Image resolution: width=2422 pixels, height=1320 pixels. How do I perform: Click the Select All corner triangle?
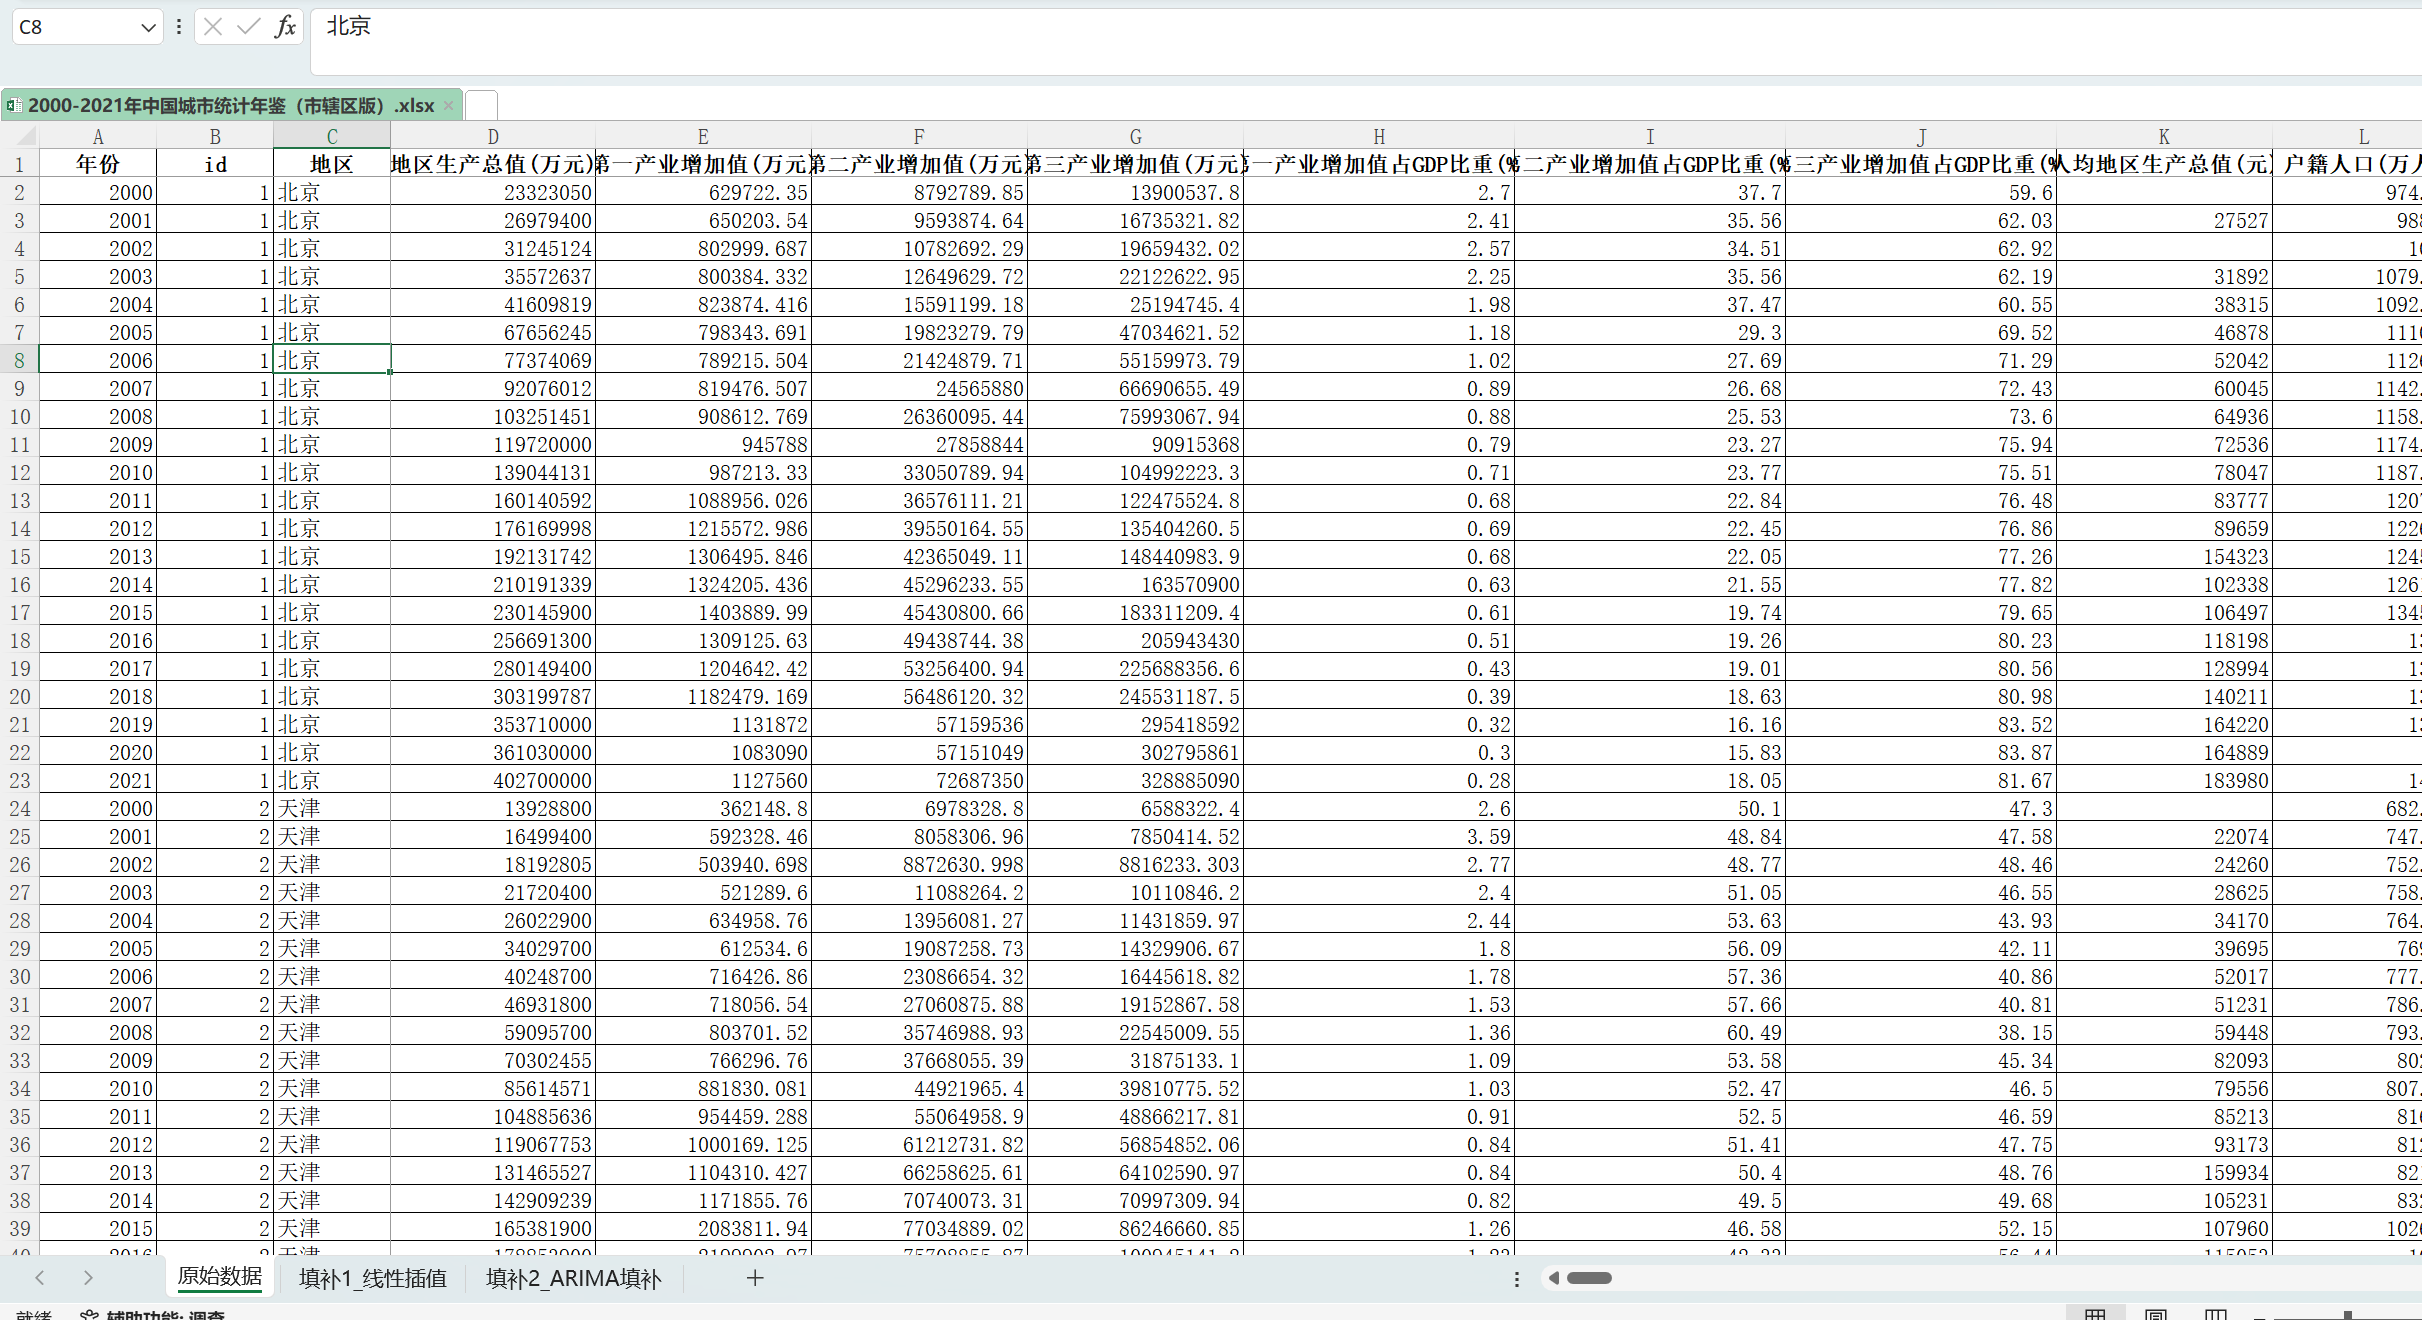(x=27, y=136)
